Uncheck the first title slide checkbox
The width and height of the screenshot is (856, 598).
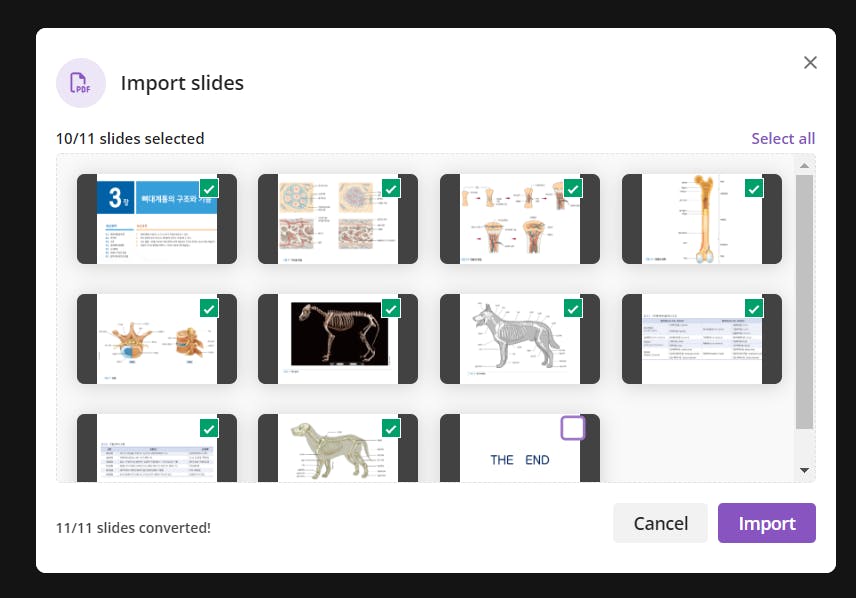pyautogui.click(x=209, y=188)
